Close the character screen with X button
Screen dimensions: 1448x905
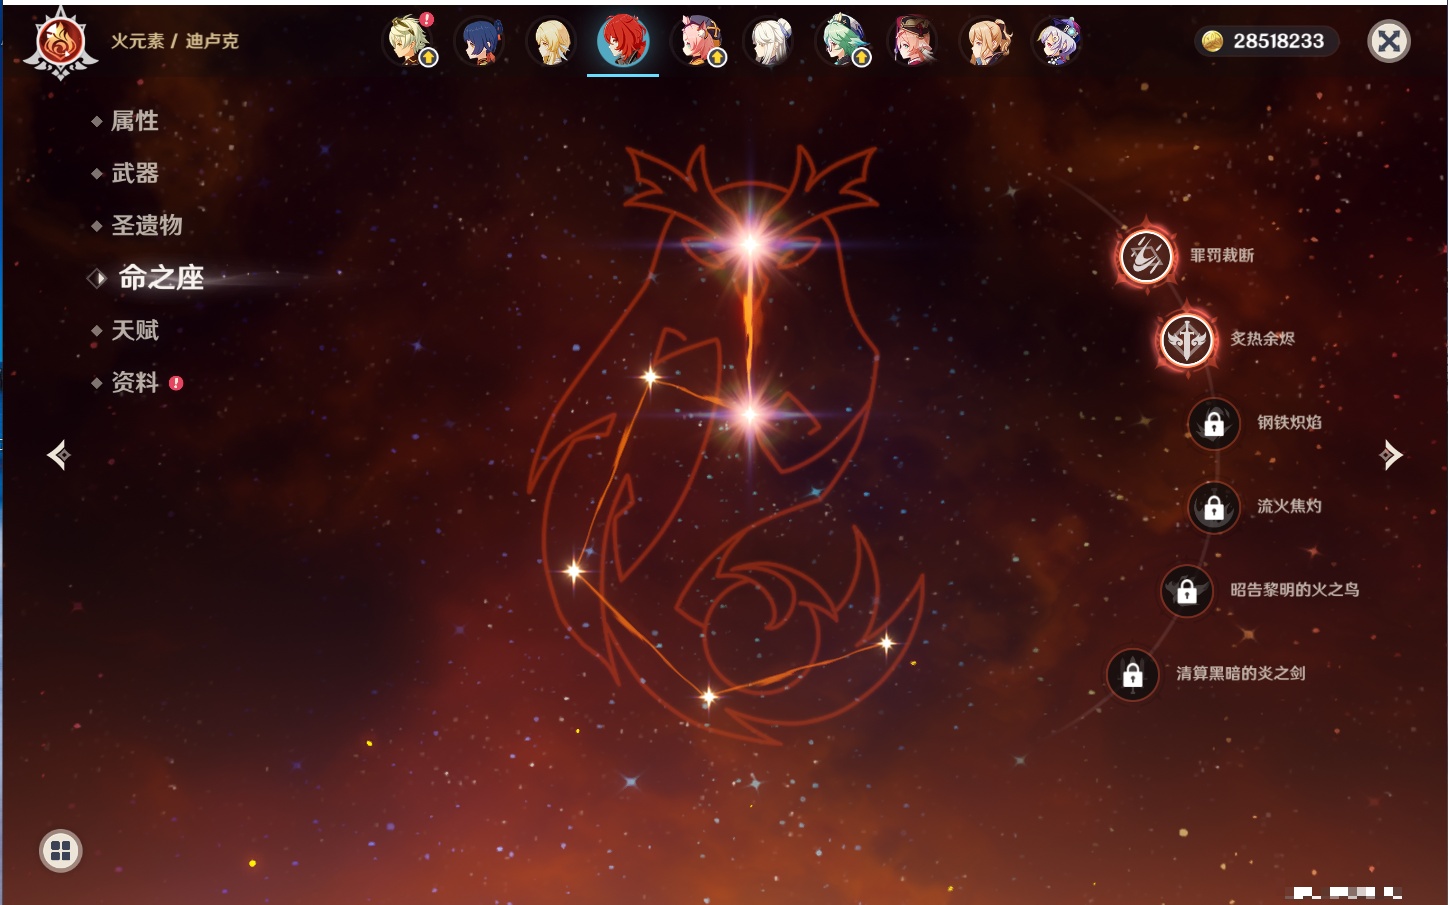click(x=1388, y=41)
